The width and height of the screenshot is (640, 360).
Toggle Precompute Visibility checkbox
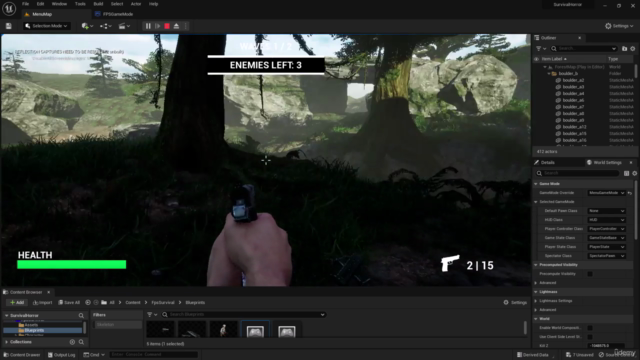pos(590,274)
